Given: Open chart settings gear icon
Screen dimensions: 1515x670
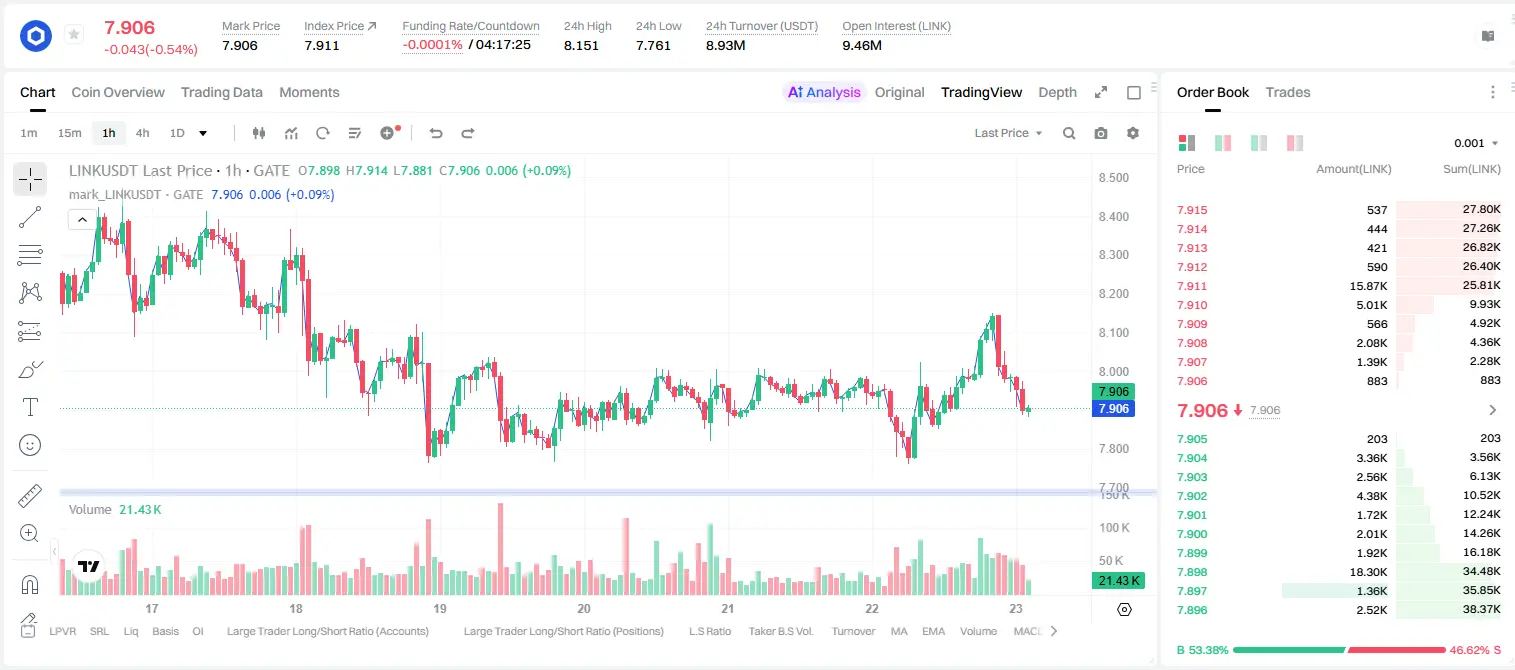Looking at the screenshot, I should [x=1133, y=133].
